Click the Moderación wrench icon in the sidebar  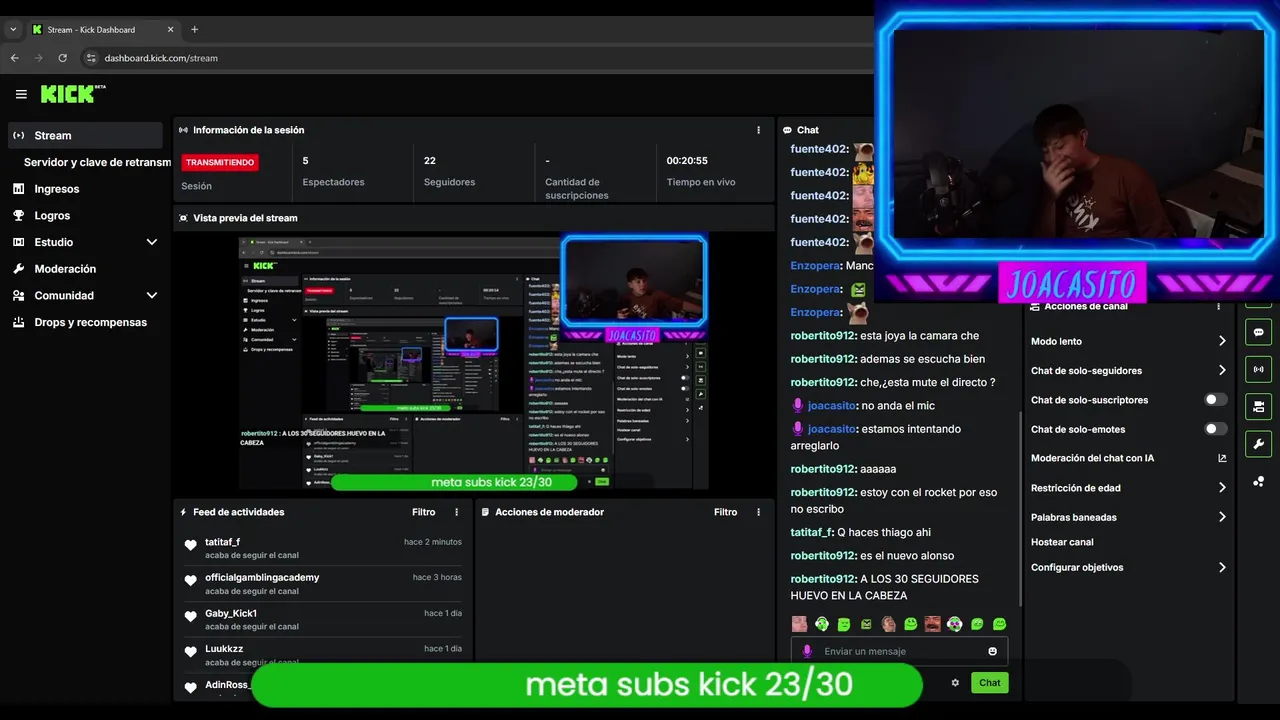[x=18, y=269]
